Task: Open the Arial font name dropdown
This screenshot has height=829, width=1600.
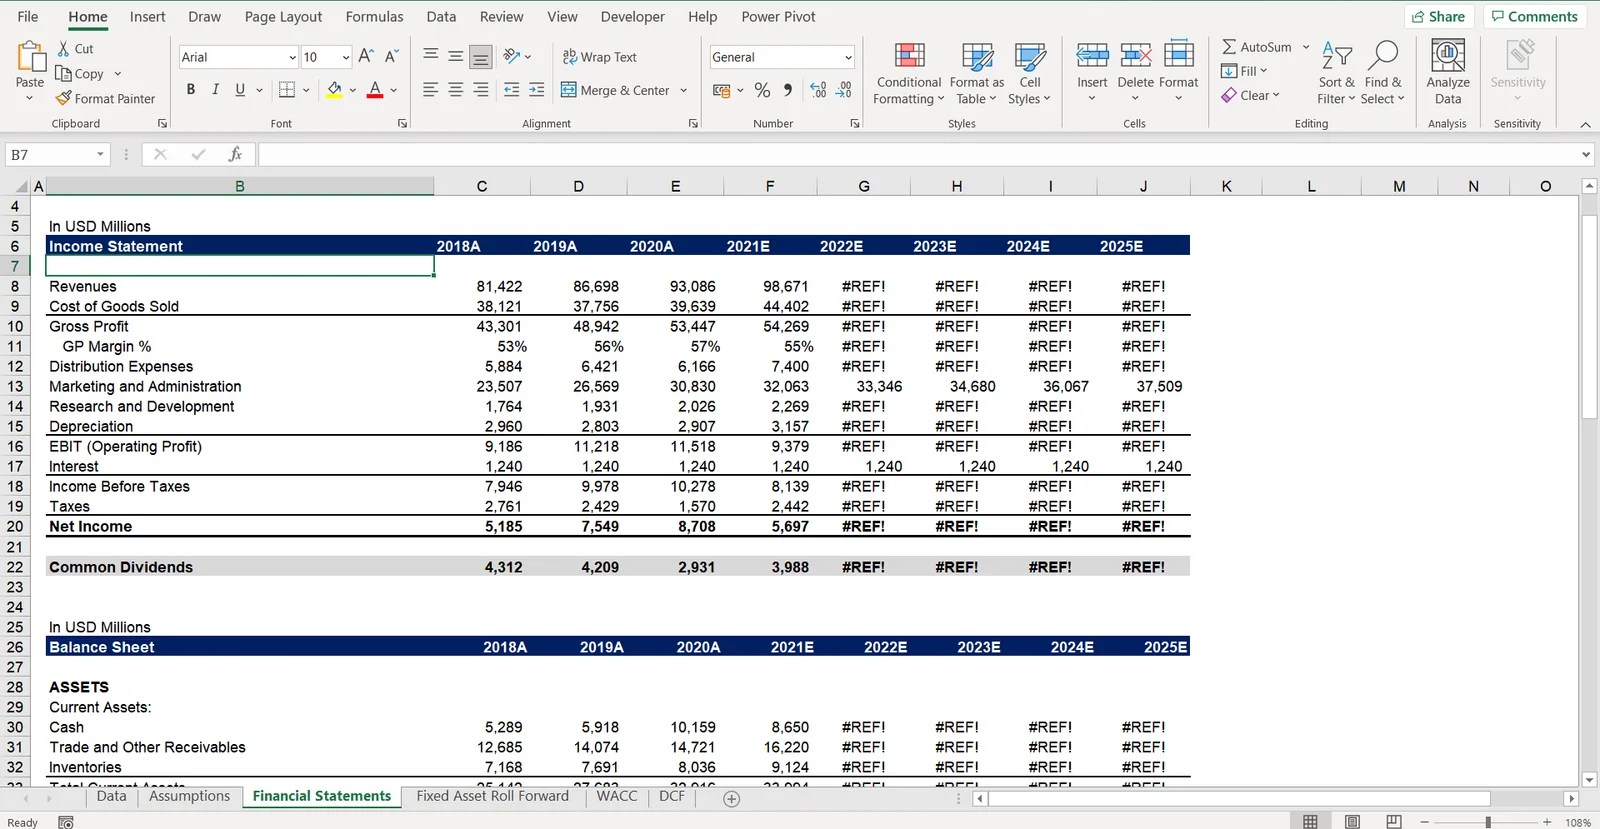Action: [x=292, y=57]
